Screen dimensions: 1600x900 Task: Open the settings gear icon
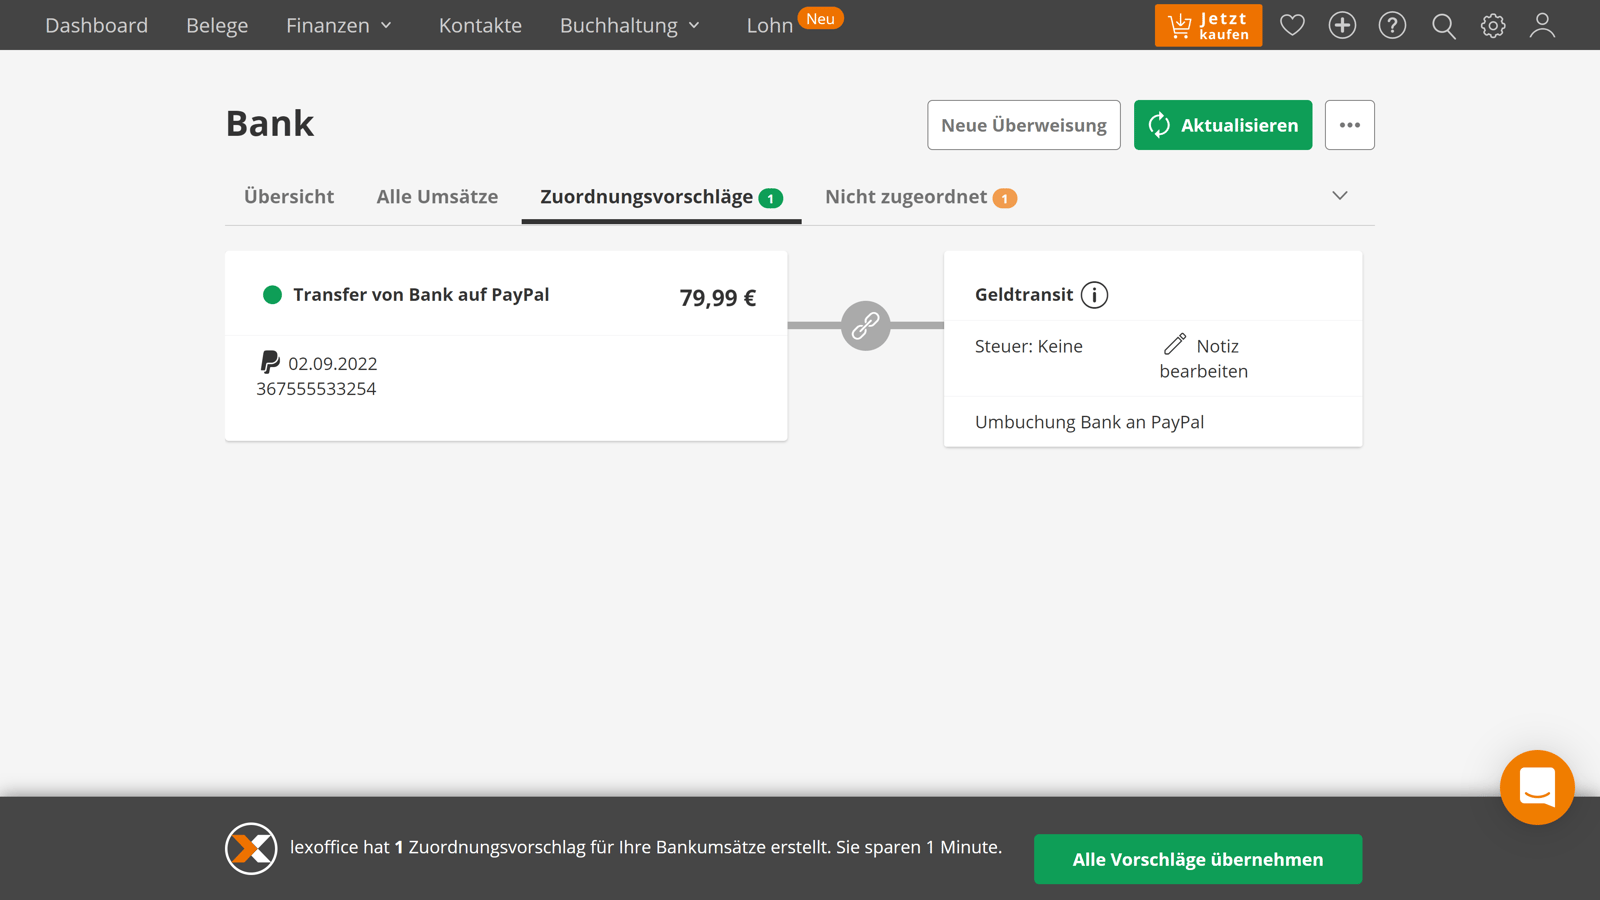[x=1493, y=25]
